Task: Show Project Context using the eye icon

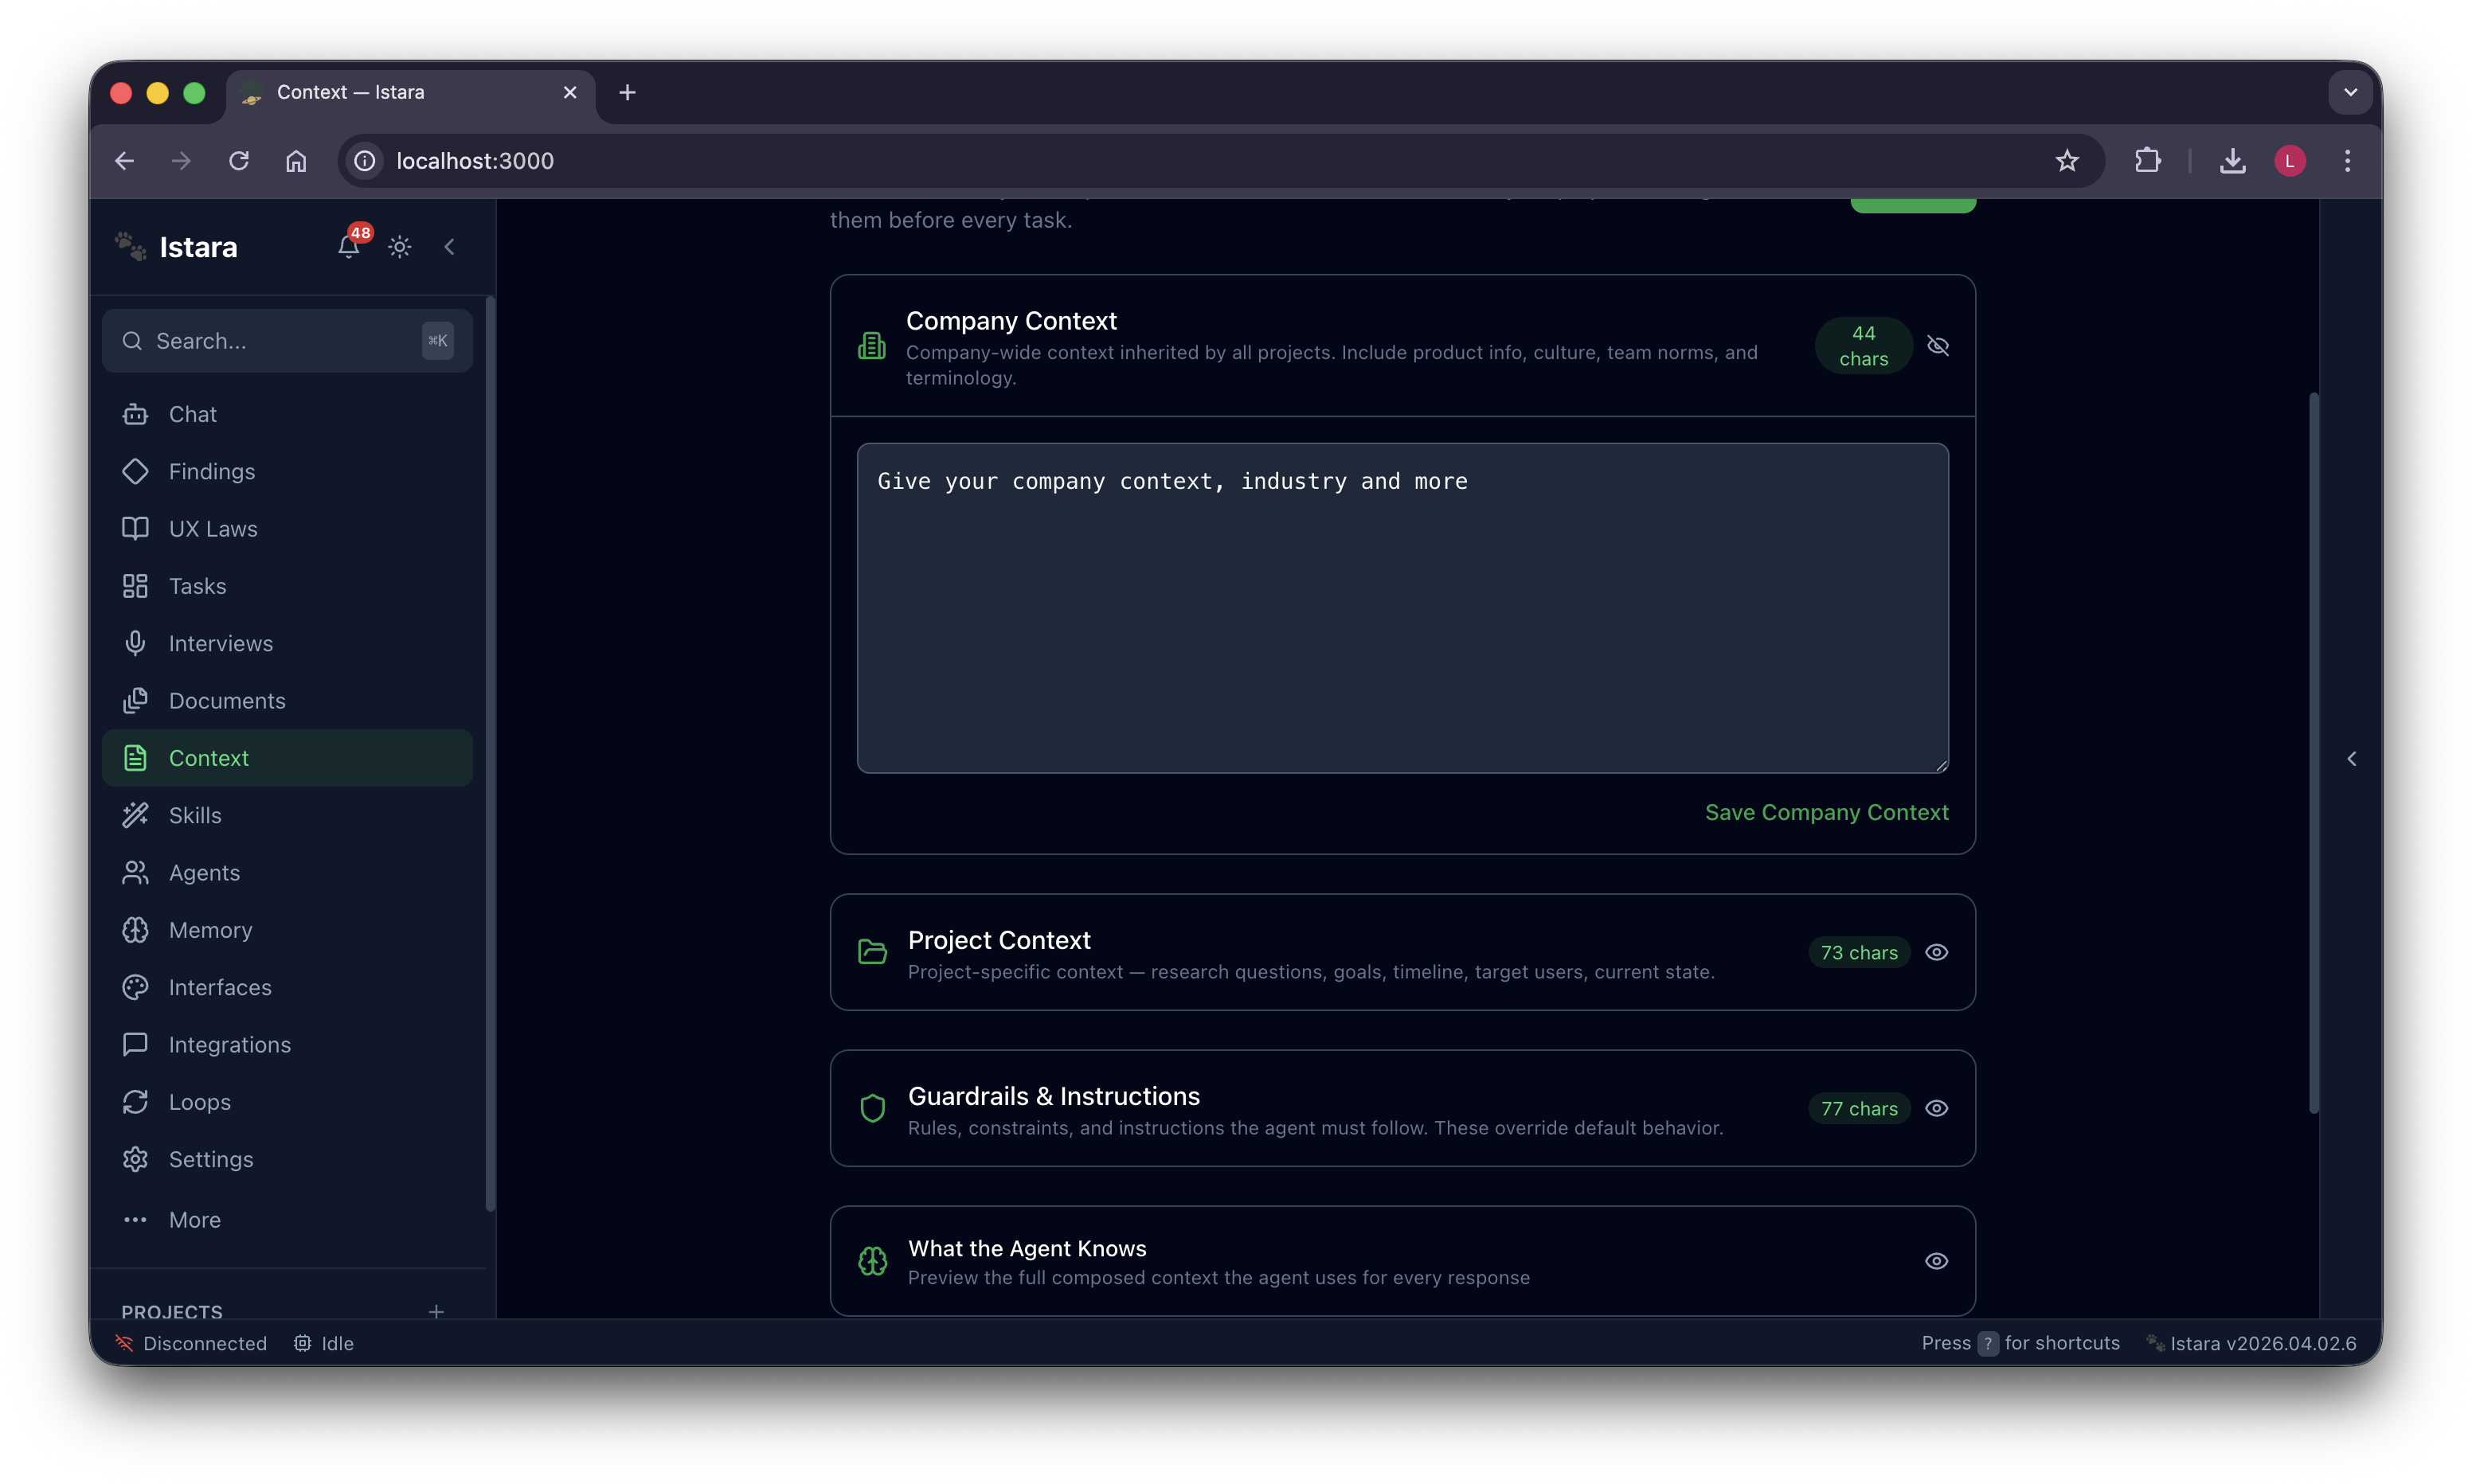Action: pyautogui.click(x=1937, y=952)
